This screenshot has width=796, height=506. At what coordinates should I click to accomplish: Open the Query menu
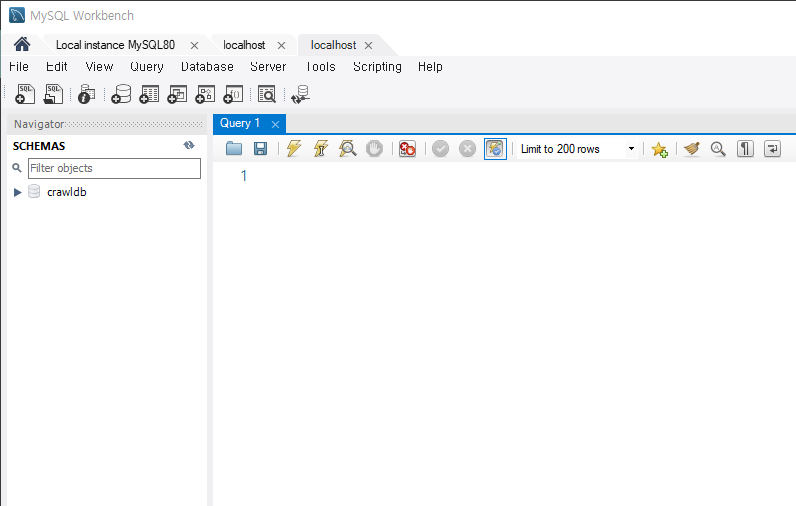pos(147,66)
